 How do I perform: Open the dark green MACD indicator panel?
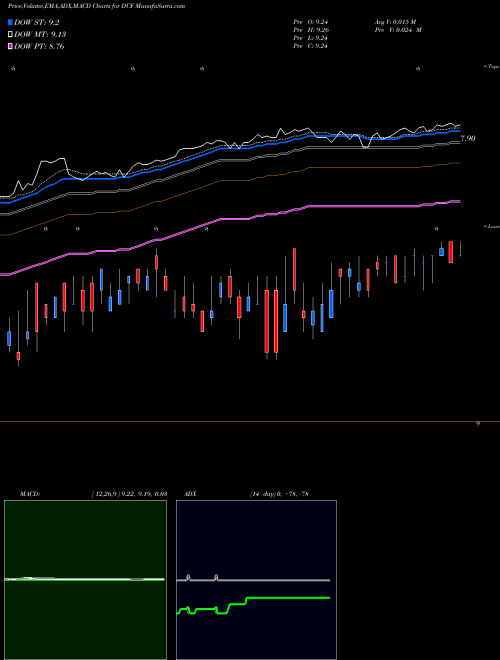(85, 580)
